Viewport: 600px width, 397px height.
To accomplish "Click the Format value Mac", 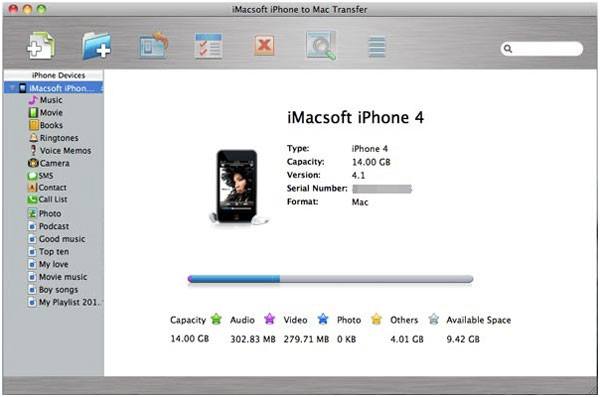I will click(x=360, y=202).
